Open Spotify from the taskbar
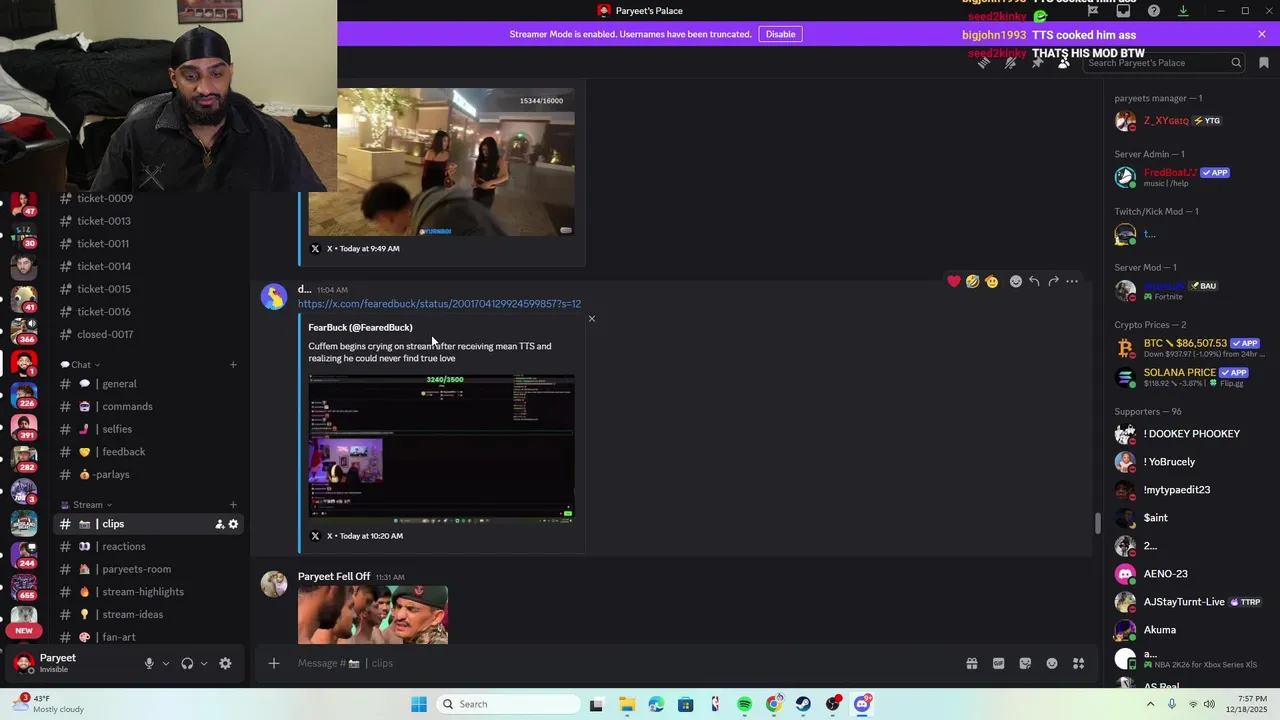Viewport: 1280px width, 720px height. [x=745, y=705]
